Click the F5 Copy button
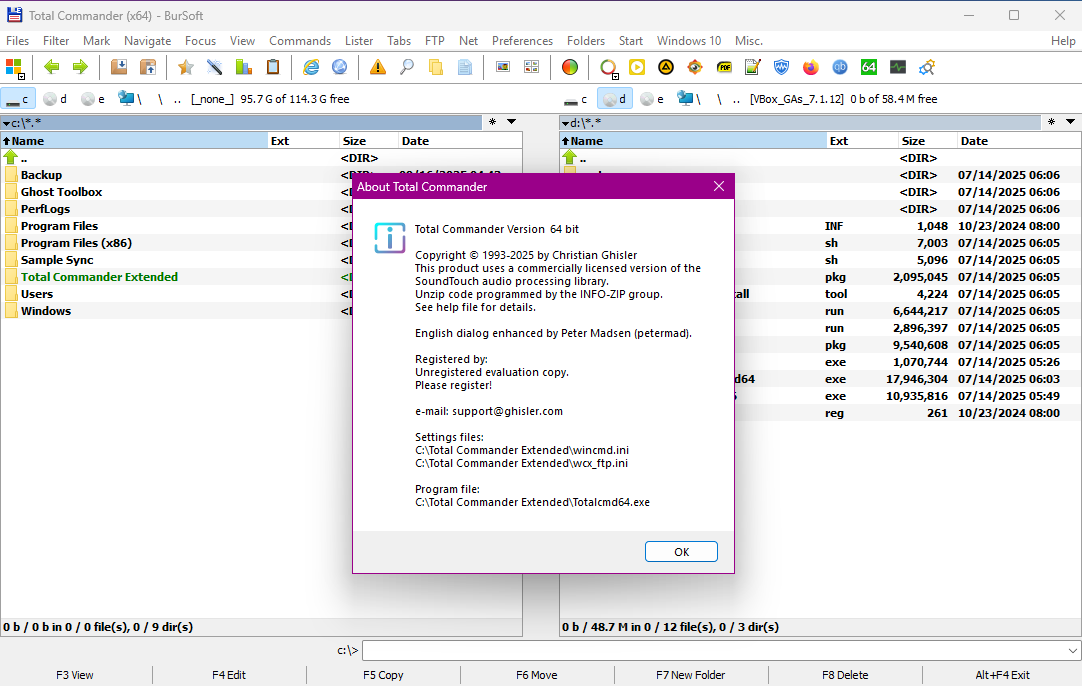Screen dimensions: 1082x686 (383, 675)
